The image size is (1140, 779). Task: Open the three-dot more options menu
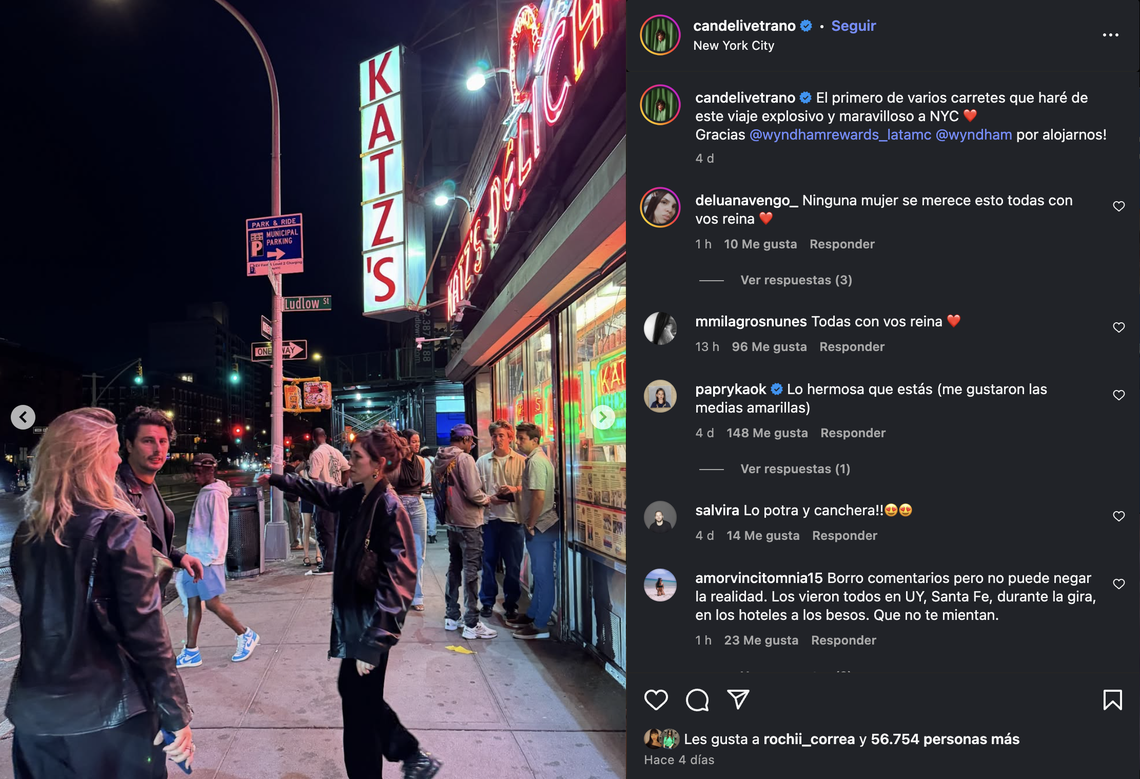(1110, 35)
